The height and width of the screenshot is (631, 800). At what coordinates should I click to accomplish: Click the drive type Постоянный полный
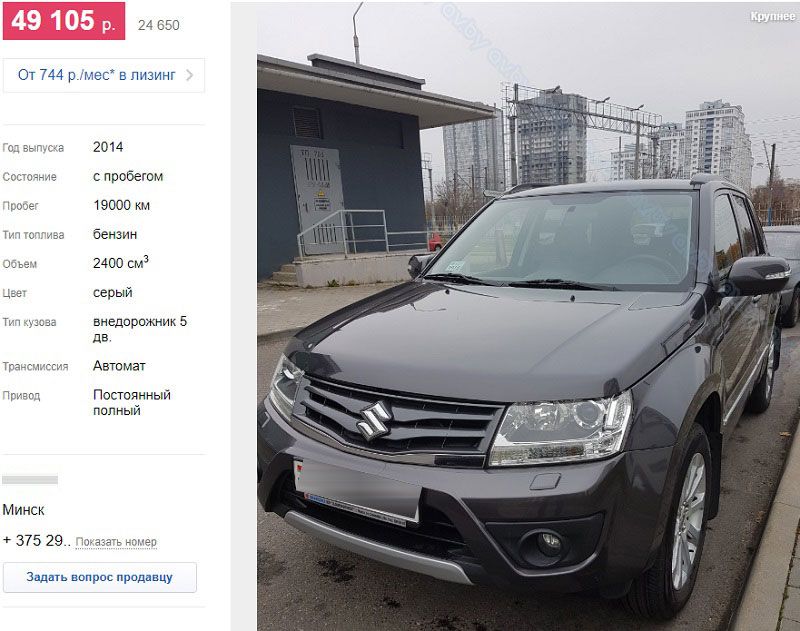(x=132, y=402)
